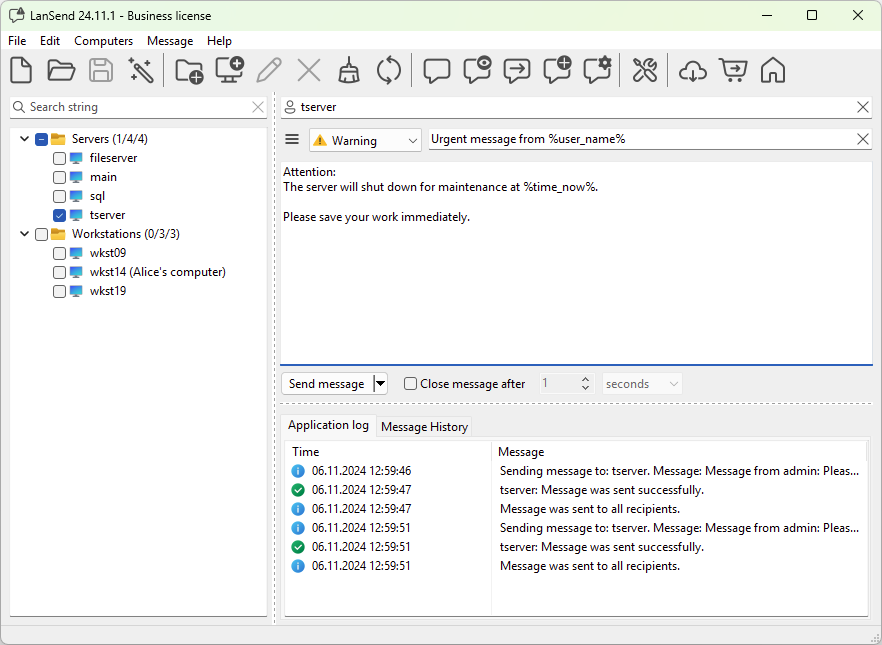This screenshot has width=882, height=645.
Task: Click the add computer monitor icon
Action: tap(230, 70)
